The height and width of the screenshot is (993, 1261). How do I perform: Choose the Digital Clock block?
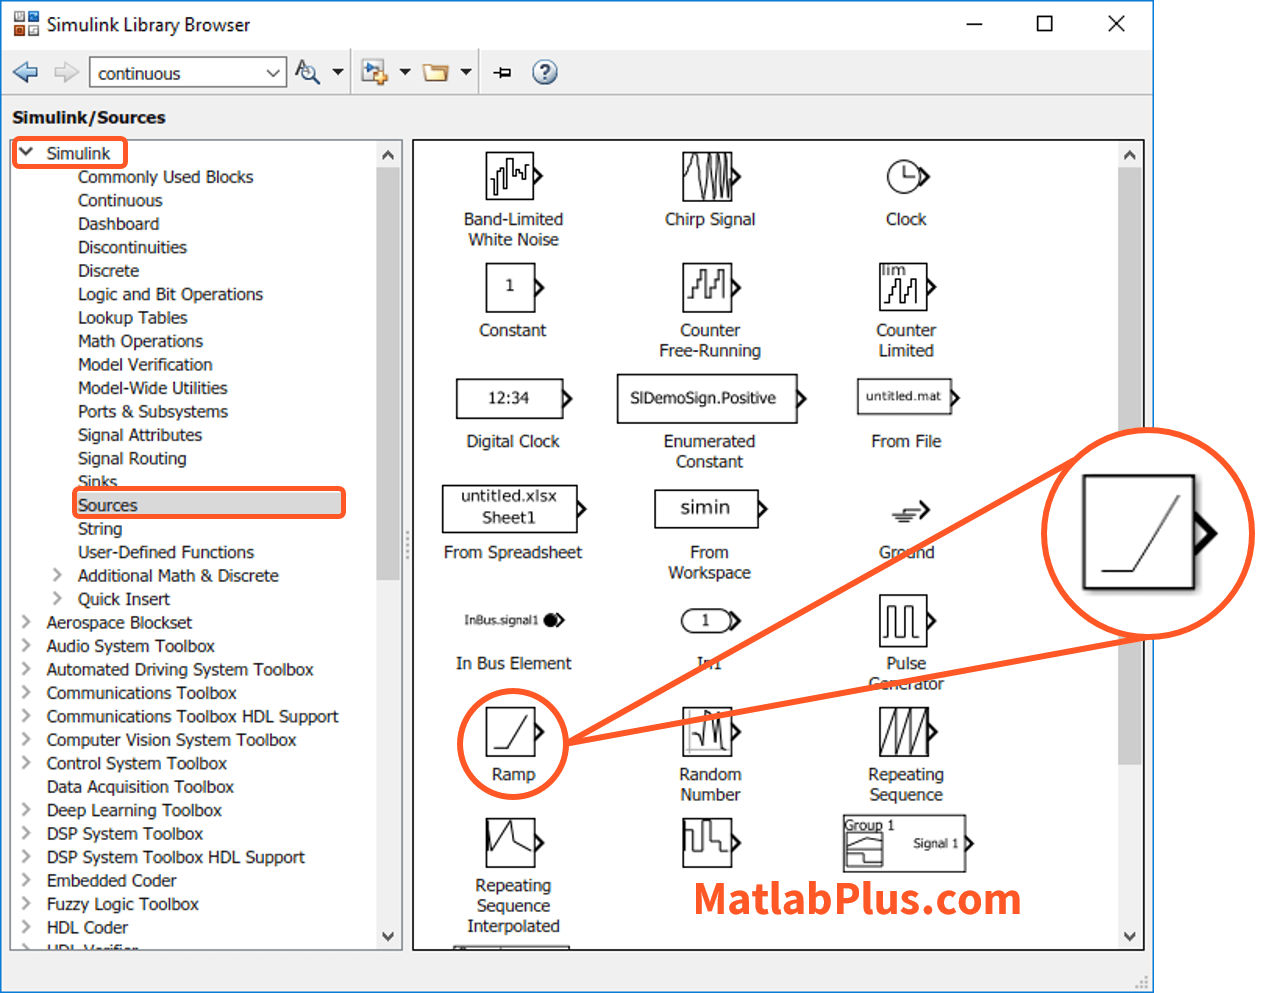[x=510, y=398]
